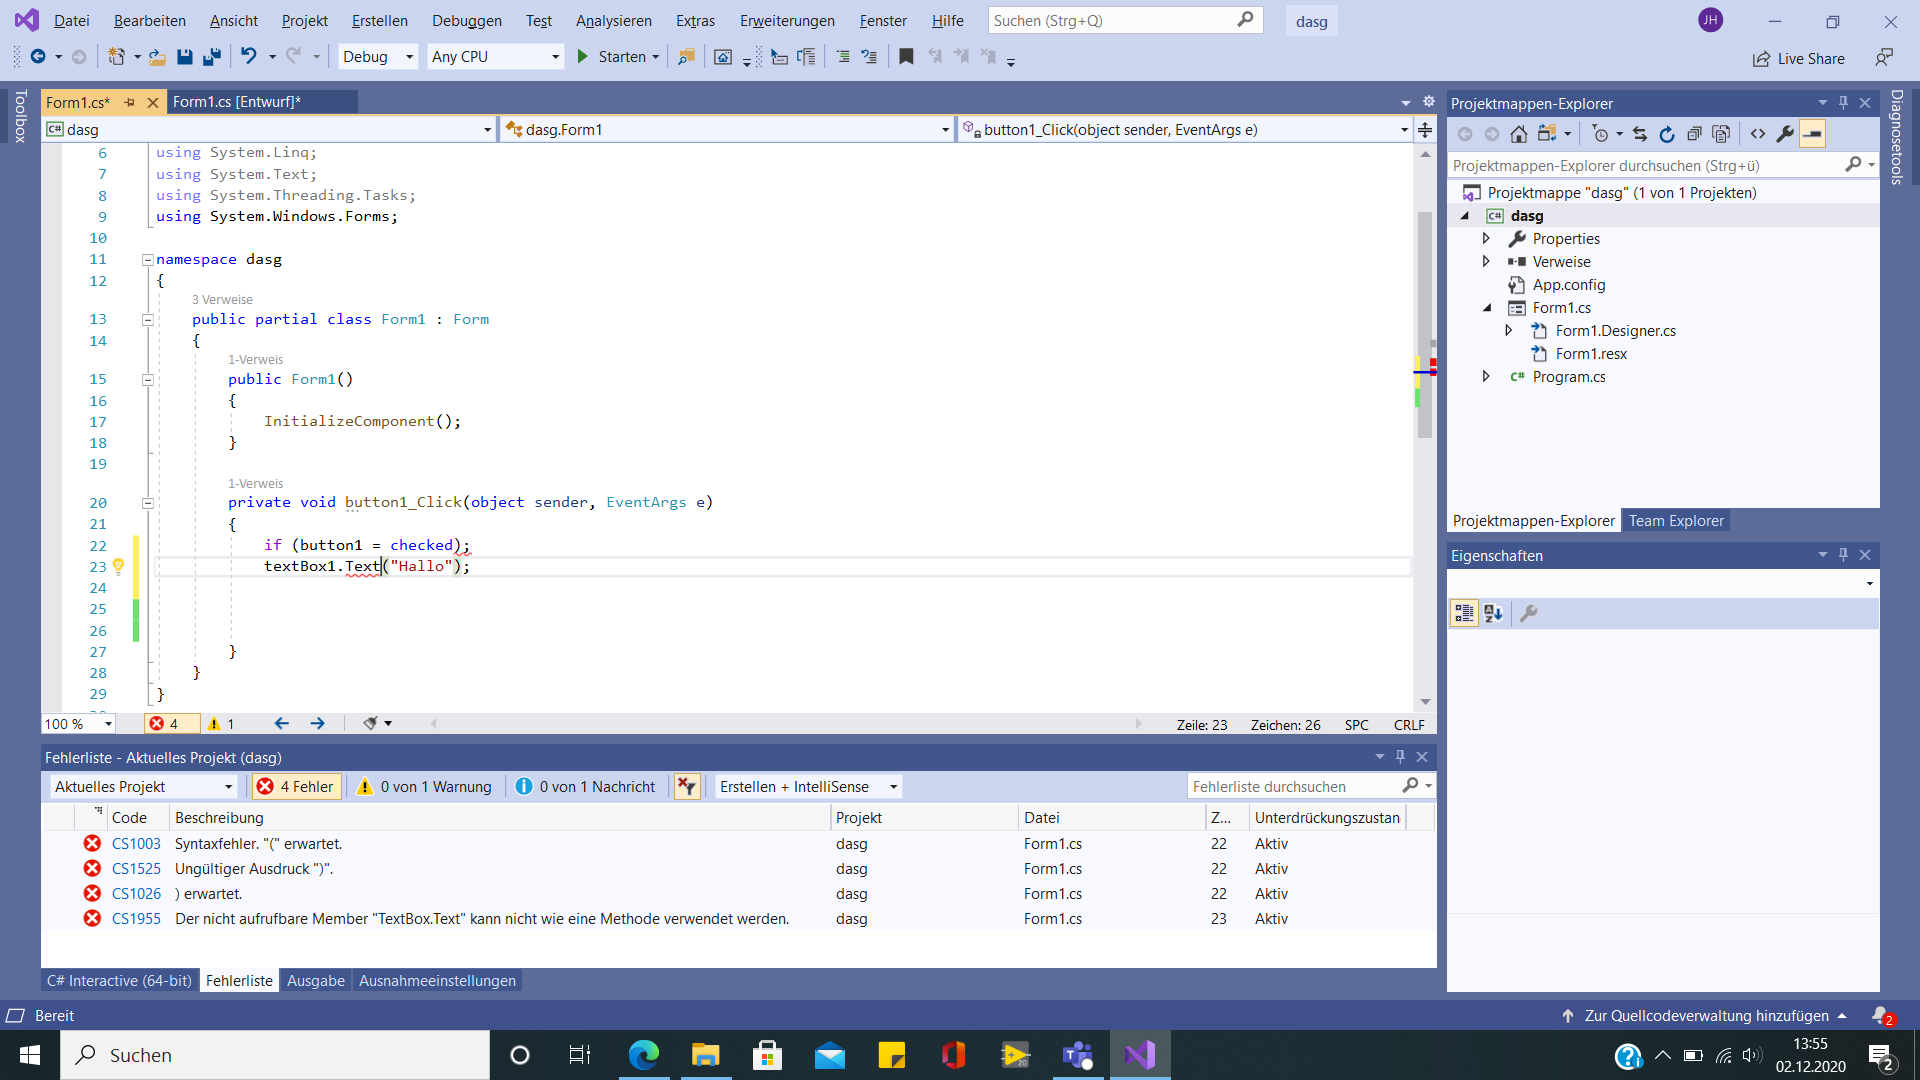The height and width of the screenshot is (1080, 1920).
Task: Open the CS1955 error code link
Action: pos(136,919)
